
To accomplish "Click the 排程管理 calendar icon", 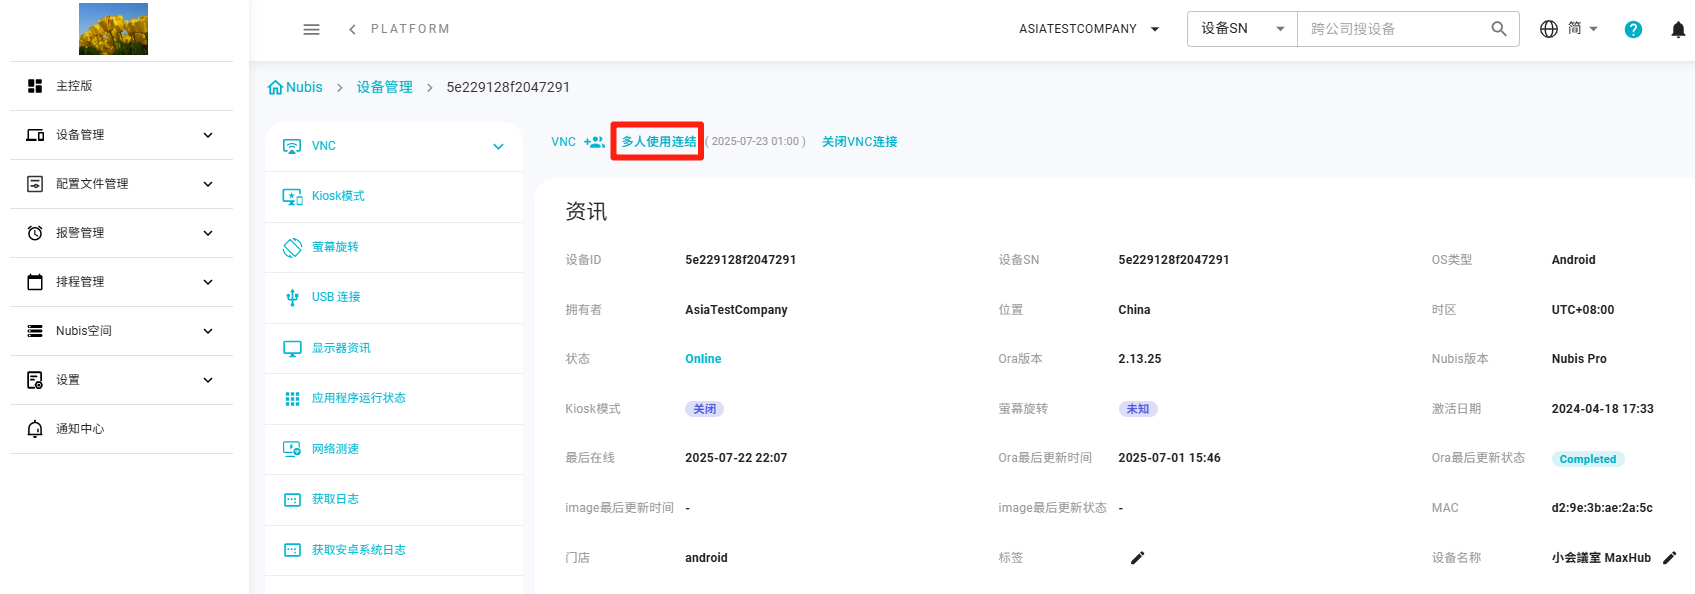I will pos(35,282).
